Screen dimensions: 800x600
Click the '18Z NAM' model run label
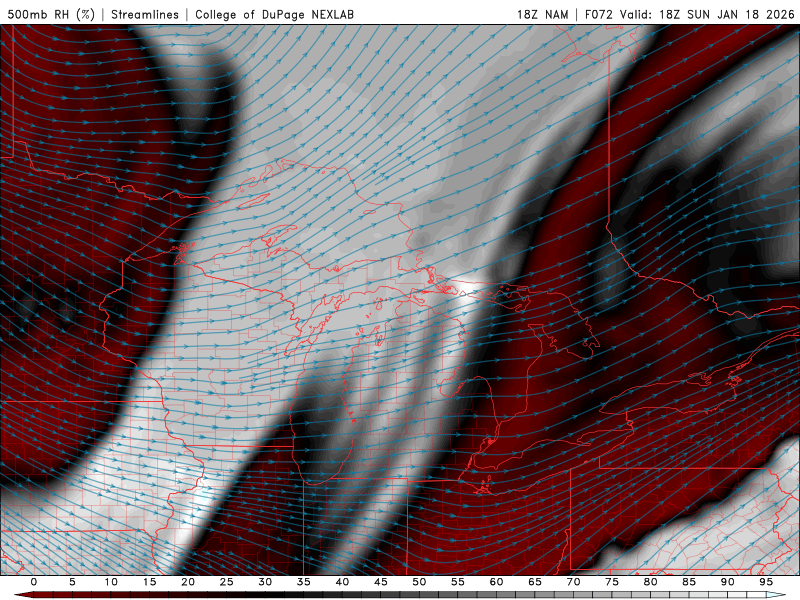(x=542, y=14)
